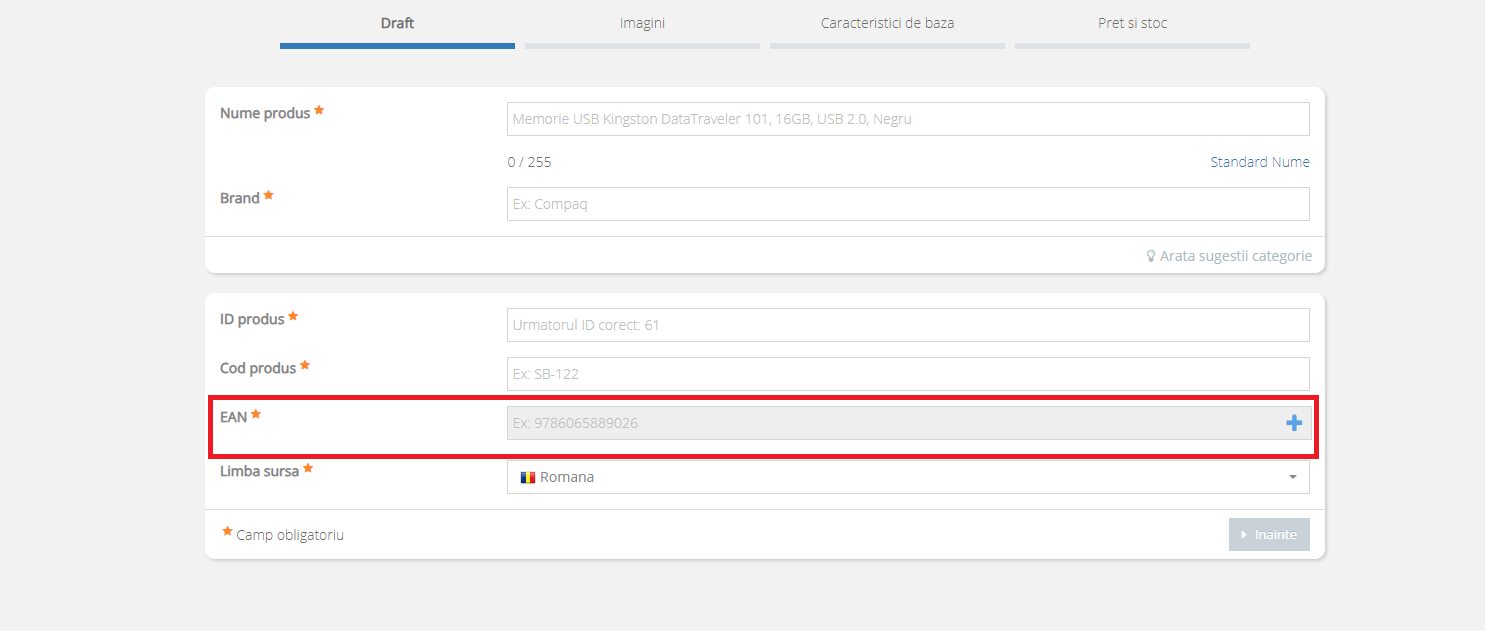Open the Imagini tab
Image resolution: width=1485 pixels, height=631 pixels.
click(642, 23)
